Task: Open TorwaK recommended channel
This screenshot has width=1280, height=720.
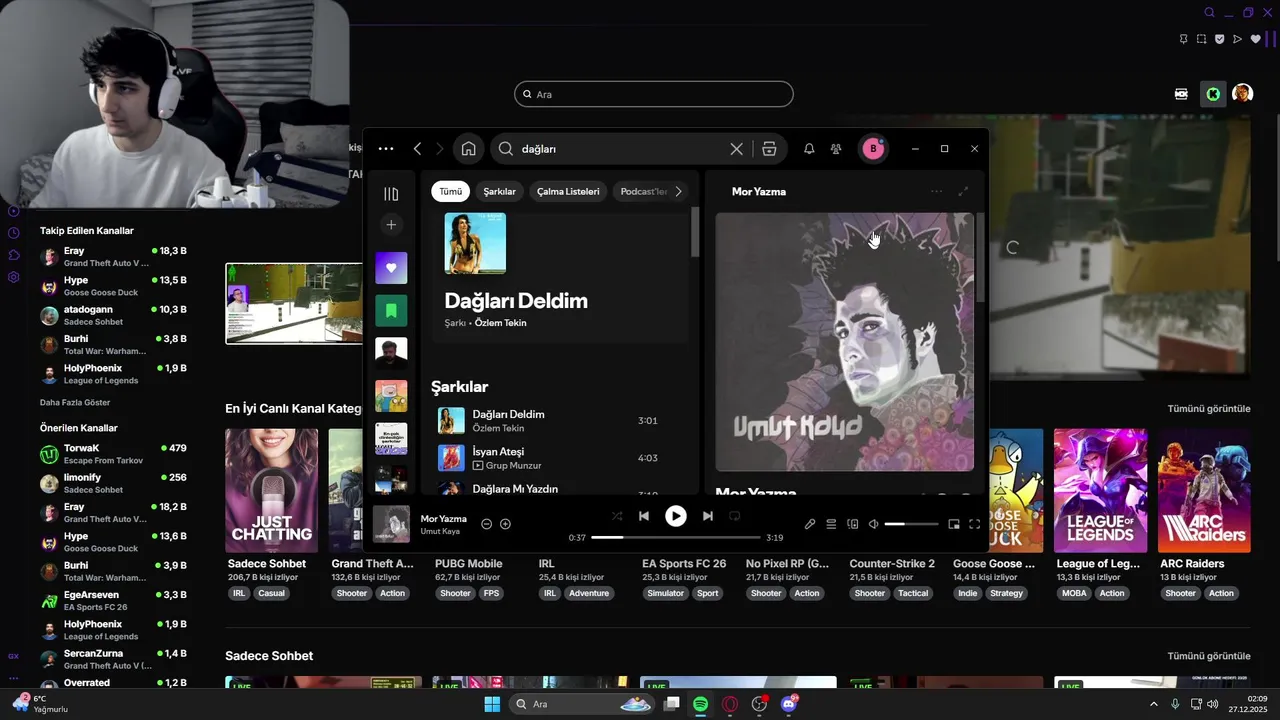Action: point(112,454)
